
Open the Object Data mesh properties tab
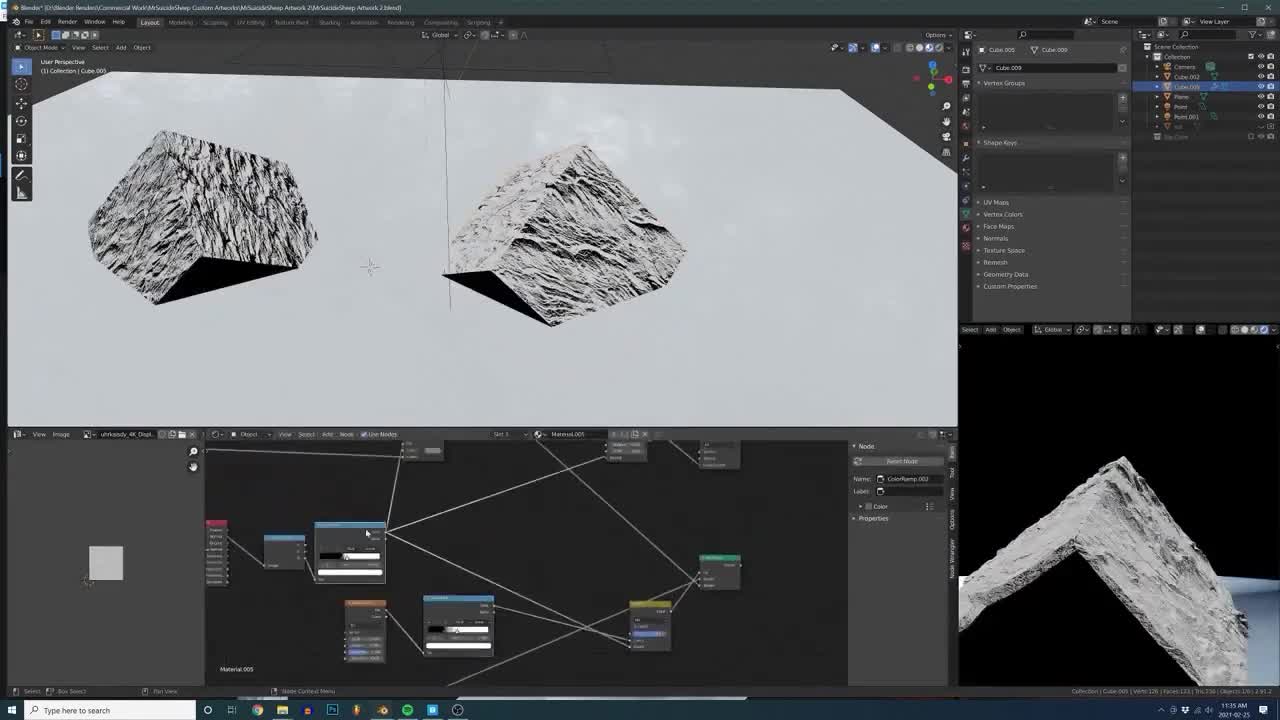pos(966,215)
